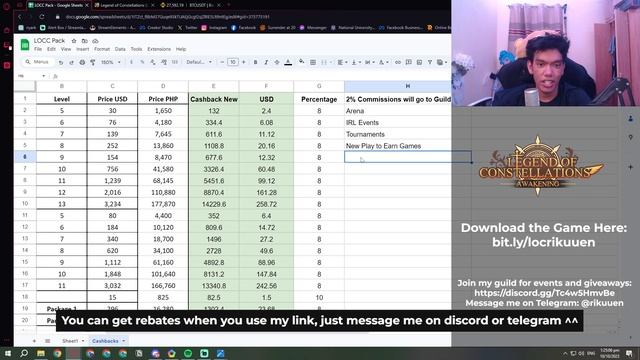The width and height of the screenshot is (640, 360).
Task: Click the Redo arrow in Sheets toolbar
Action: [71, 62]
